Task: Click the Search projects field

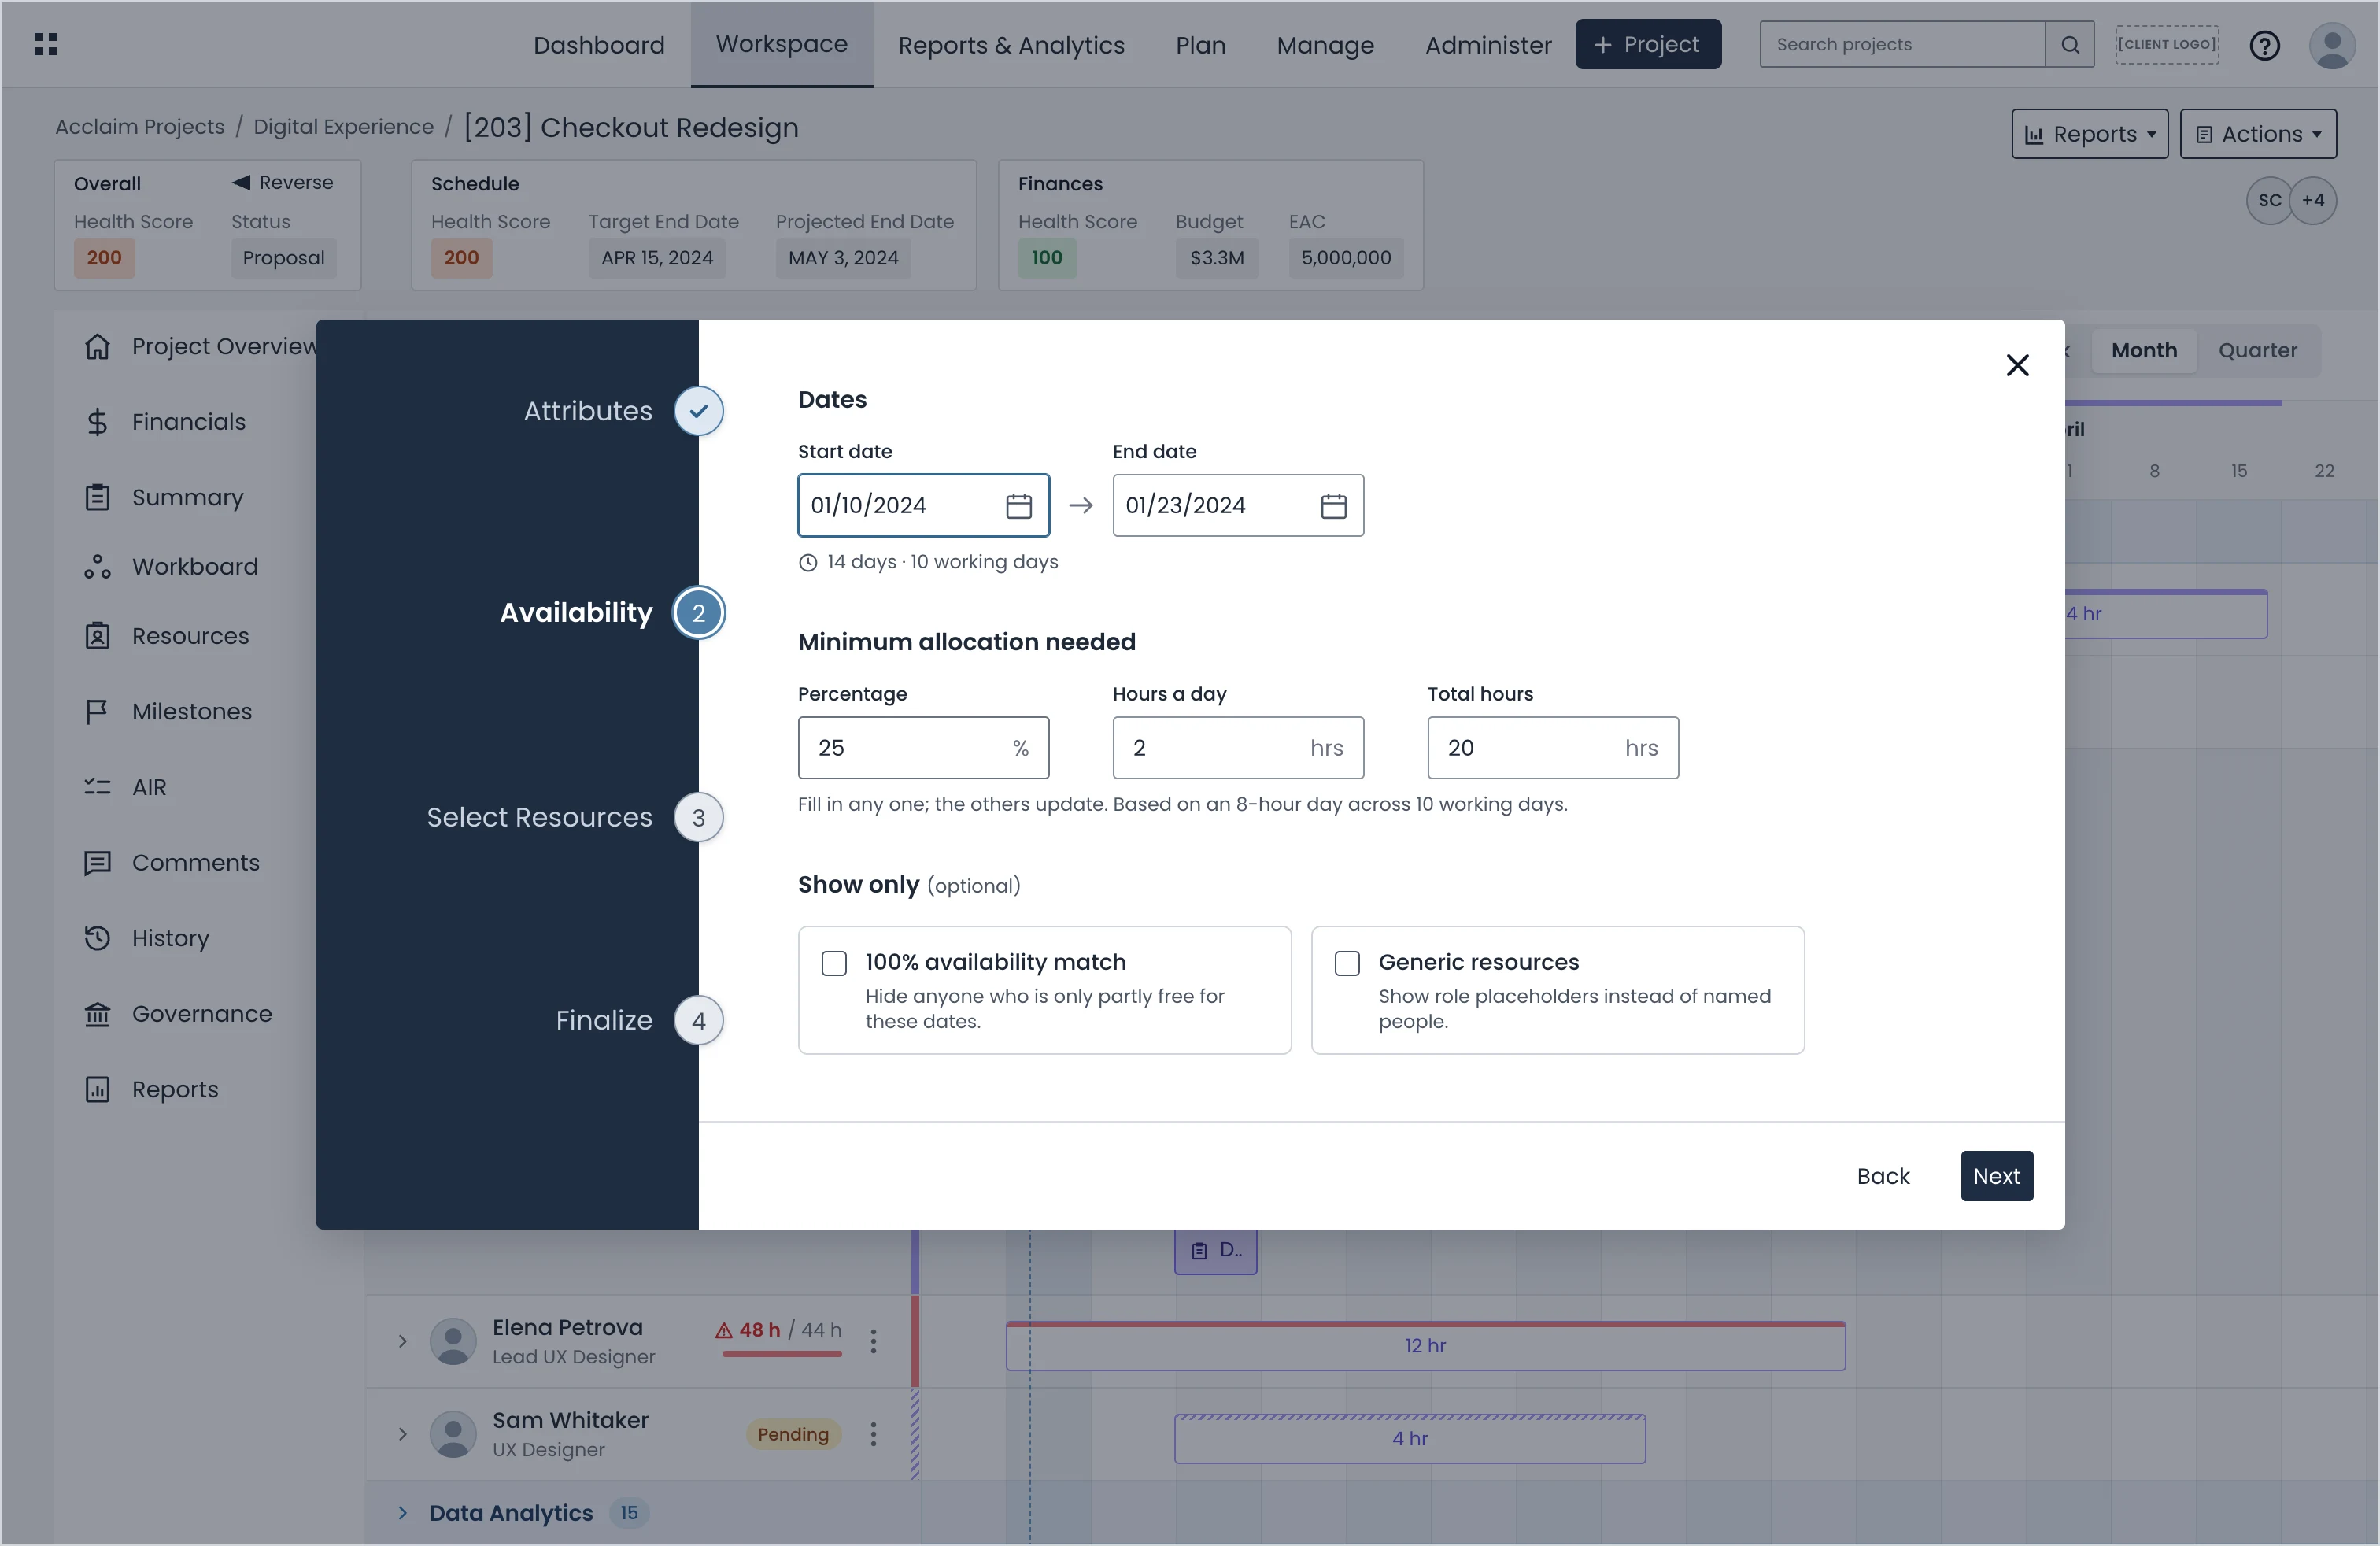Action: [1902, 44]
